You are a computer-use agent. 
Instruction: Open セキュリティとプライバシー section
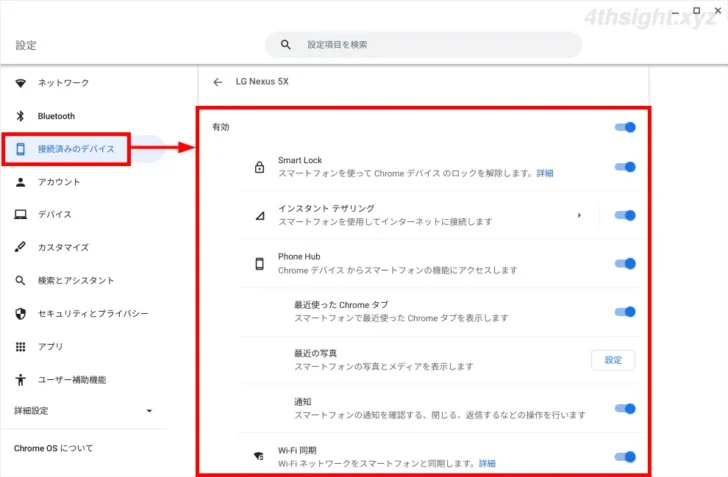tap(93, 314)
